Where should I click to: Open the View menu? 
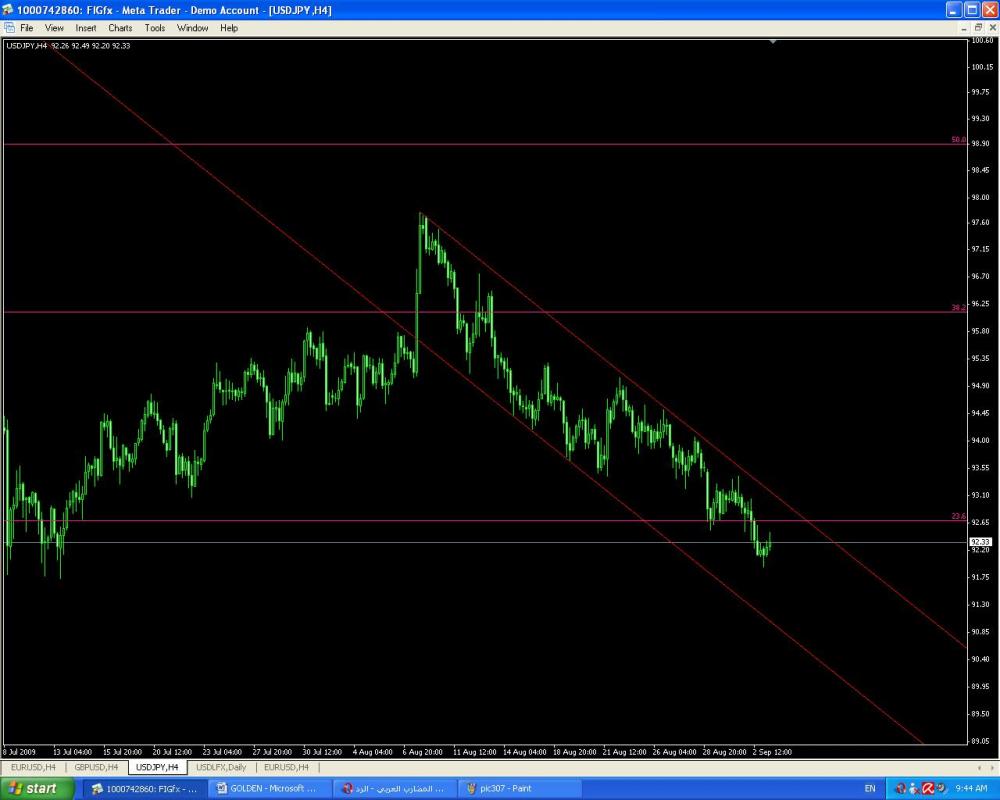tap(54, 28)
